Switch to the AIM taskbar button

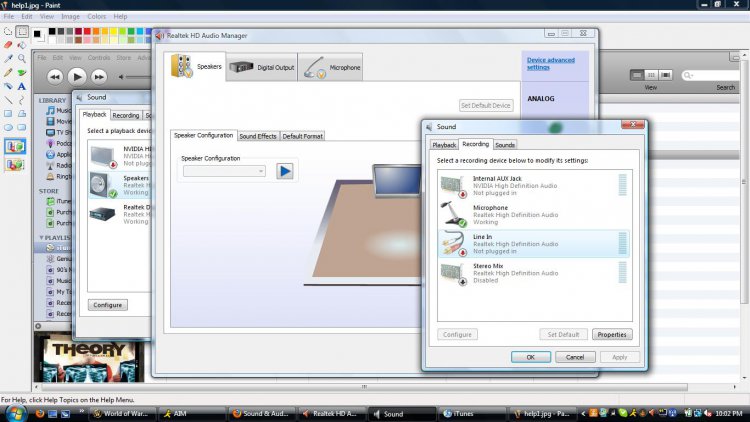(x=191, y=414)
